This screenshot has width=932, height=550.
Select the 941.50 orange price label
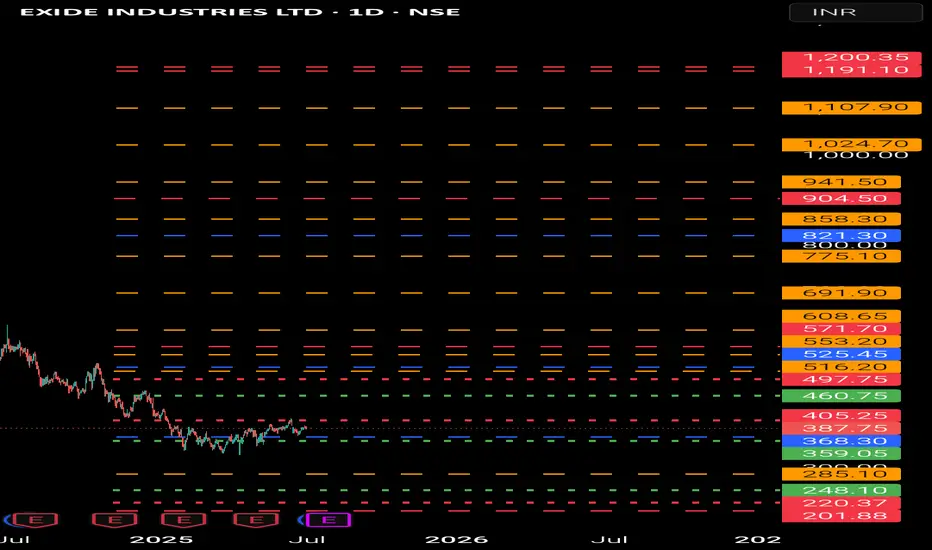[841, 182]
